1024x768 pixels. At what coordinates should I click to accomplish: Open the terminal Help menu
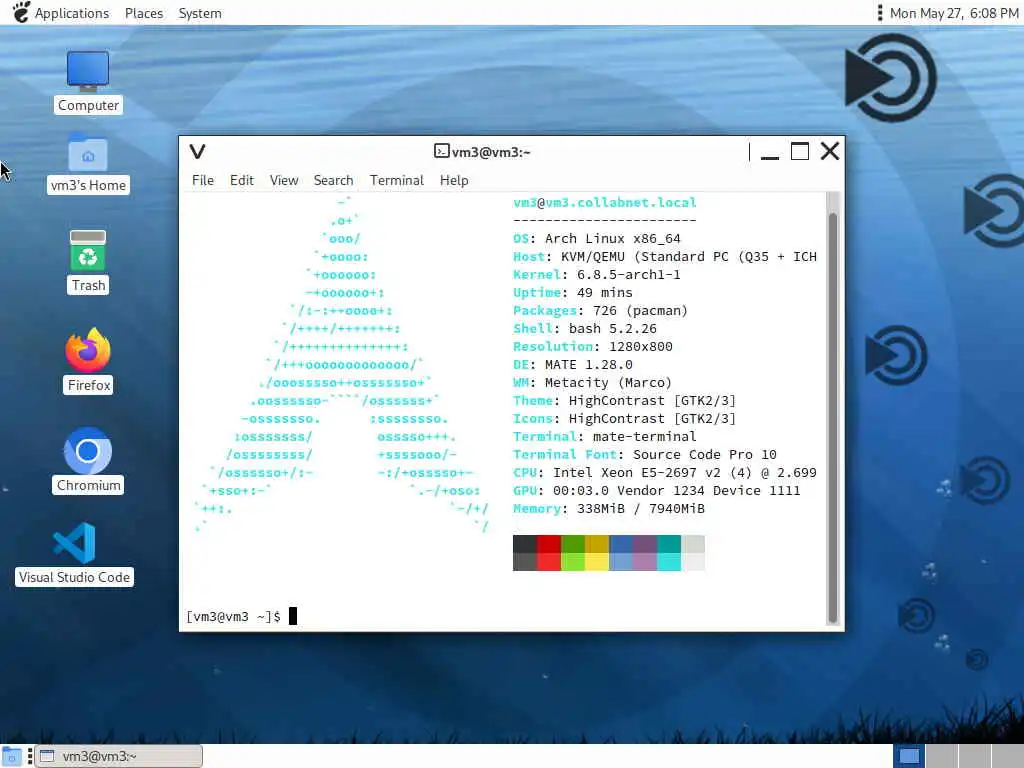click(454, 180)
